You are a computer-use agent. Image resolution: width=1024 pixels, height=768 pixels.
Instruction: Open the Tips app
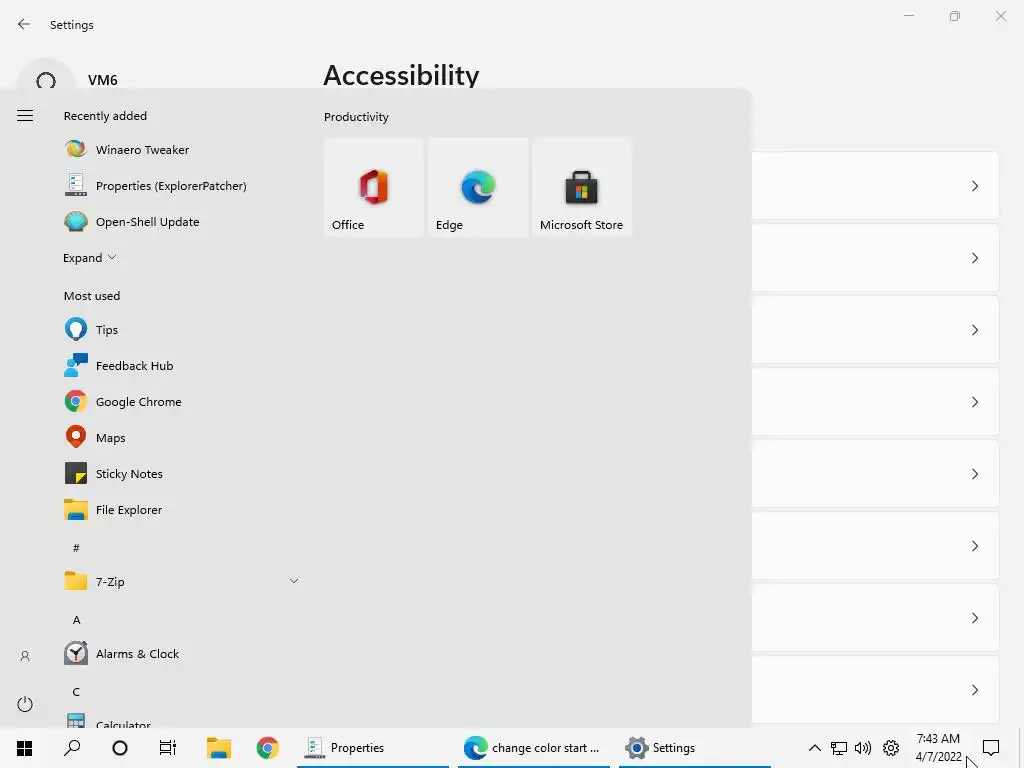point(180,330)
